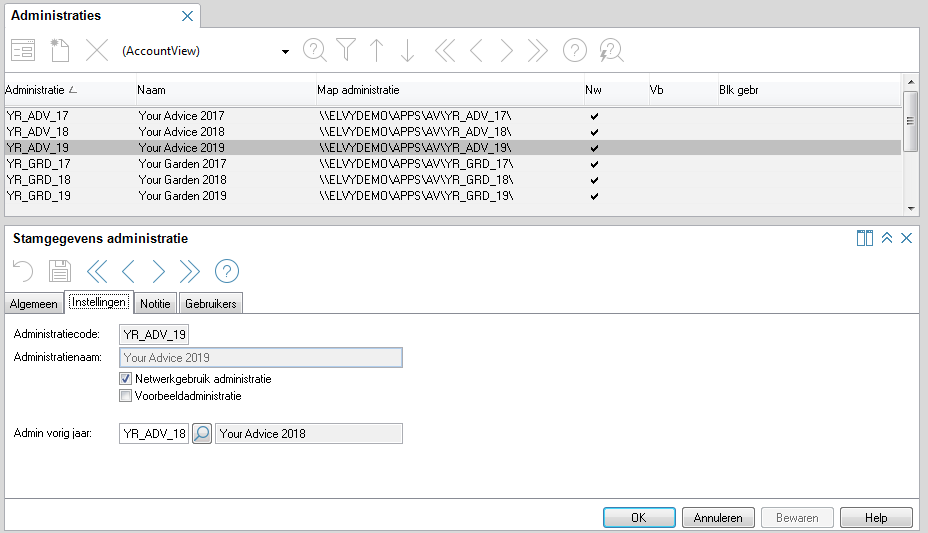Screen dimensions: 928x533
Task: Click the help icon in Stamgegevens toolbar
Action: tap(227, 271)
